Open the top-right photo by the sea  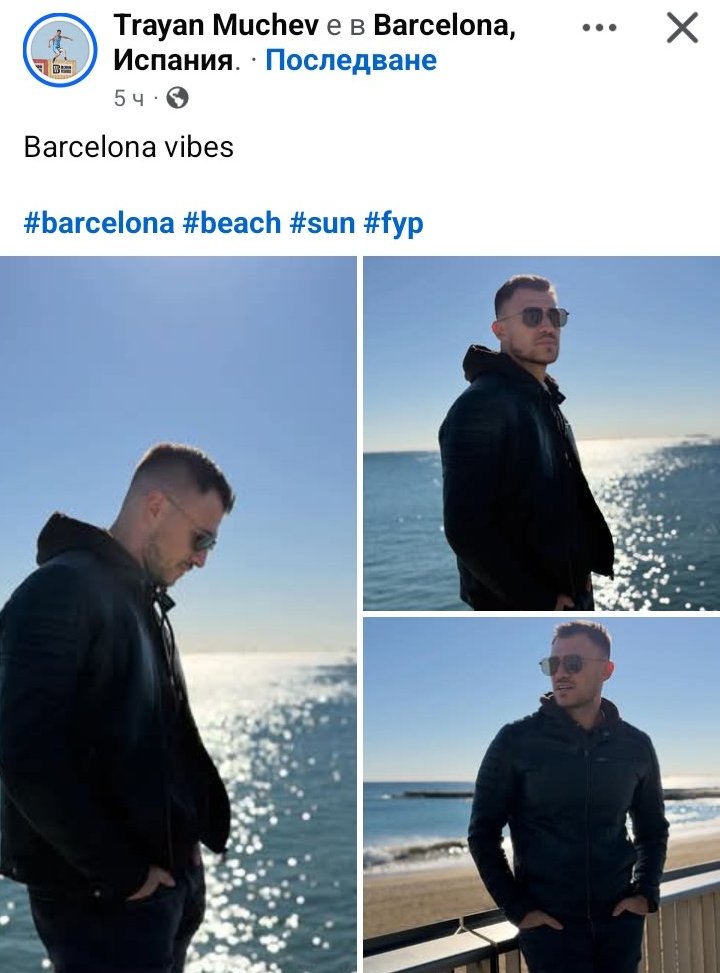tap(541, 433)
